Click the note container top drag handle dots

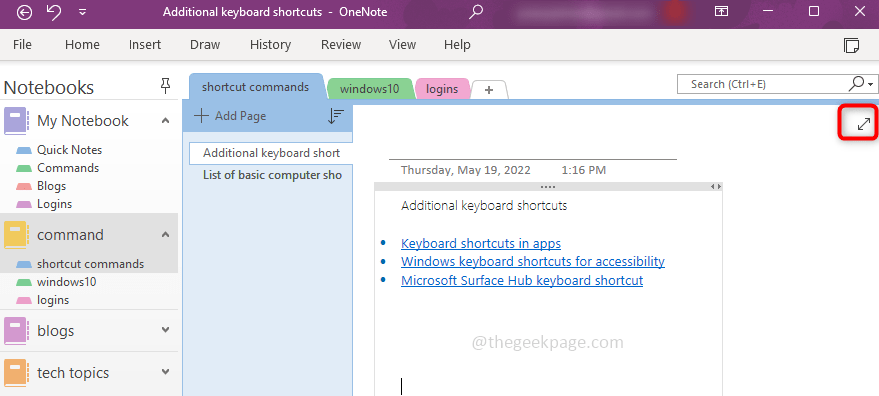pos(548,186)
